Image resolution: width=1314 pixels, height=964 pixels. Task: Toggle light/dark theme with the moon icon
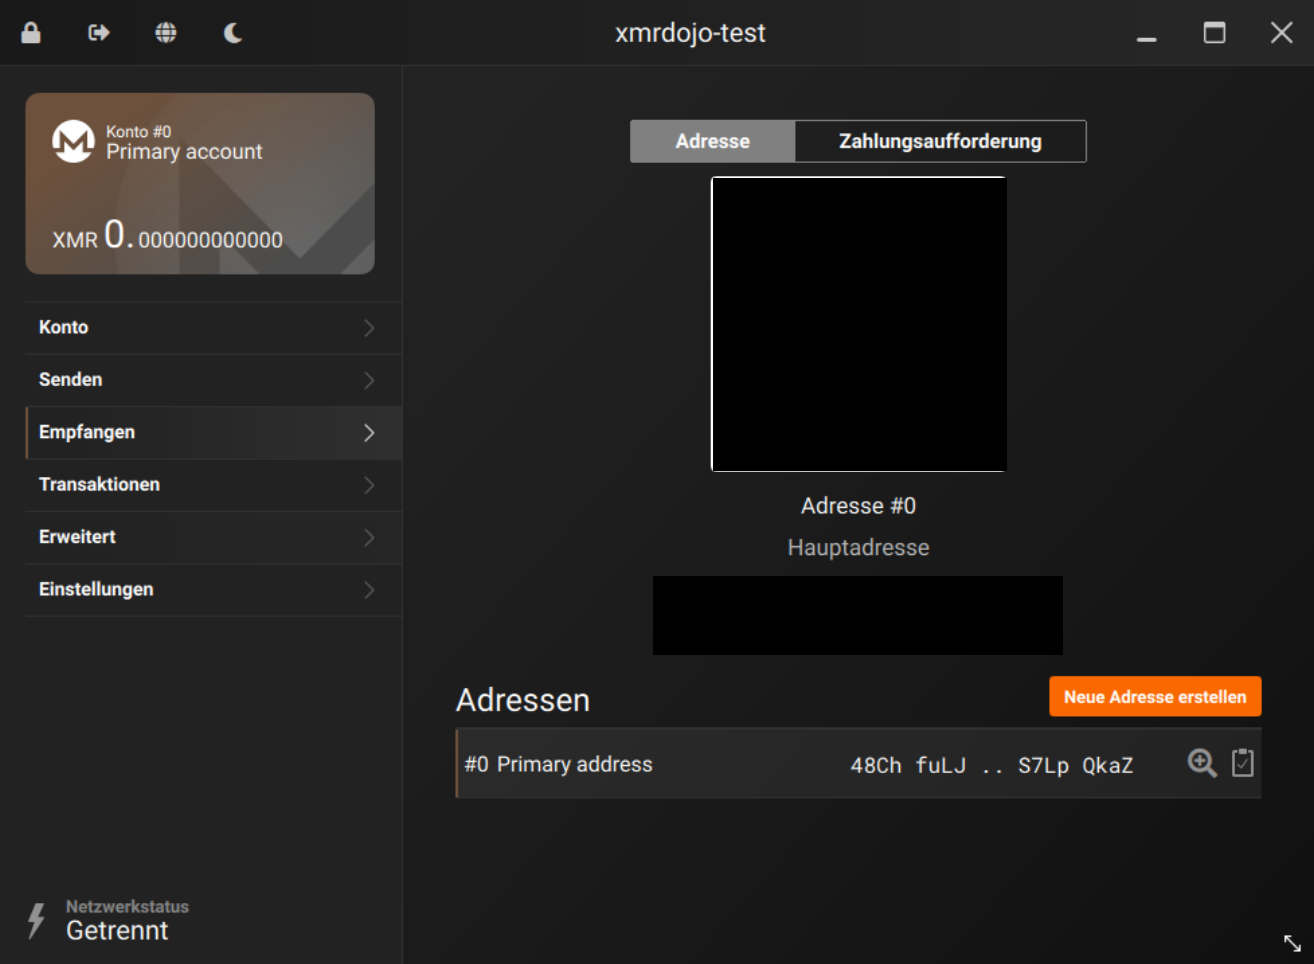click(x=233, y=33)
